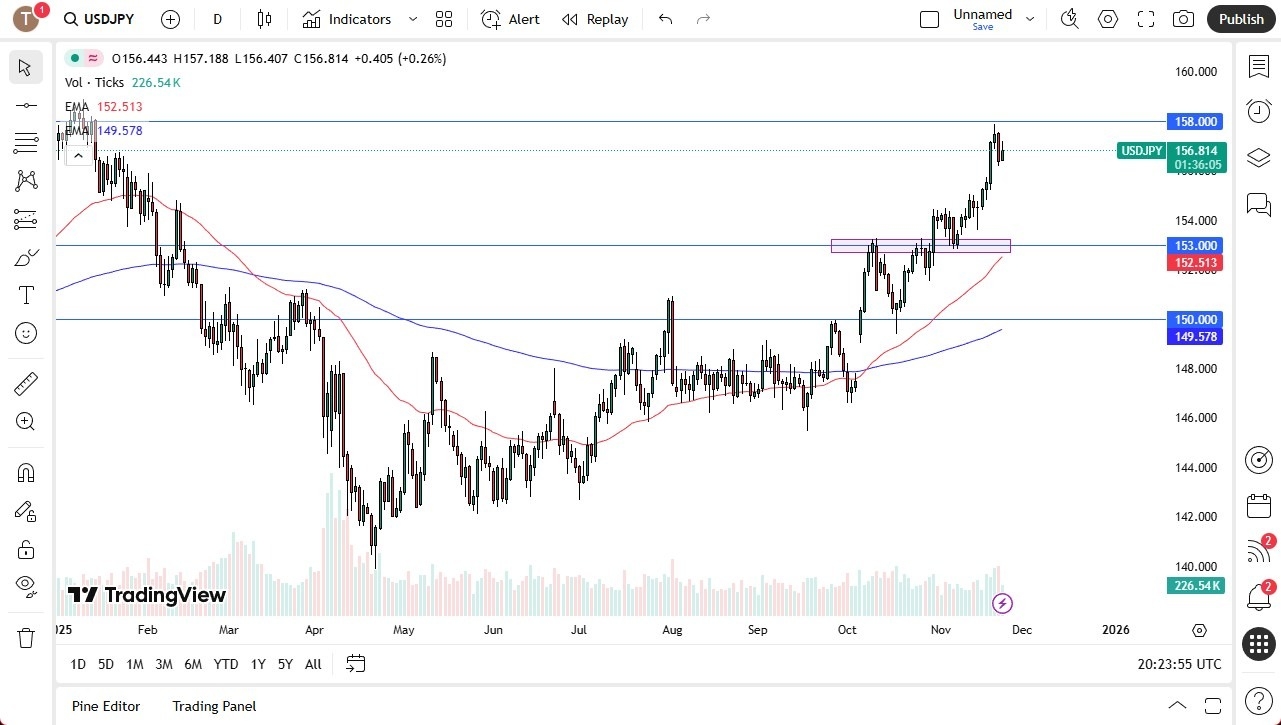The image size is (1281, 725).
Task: Open the Object Tree panel
Action: coord(1258,157)
